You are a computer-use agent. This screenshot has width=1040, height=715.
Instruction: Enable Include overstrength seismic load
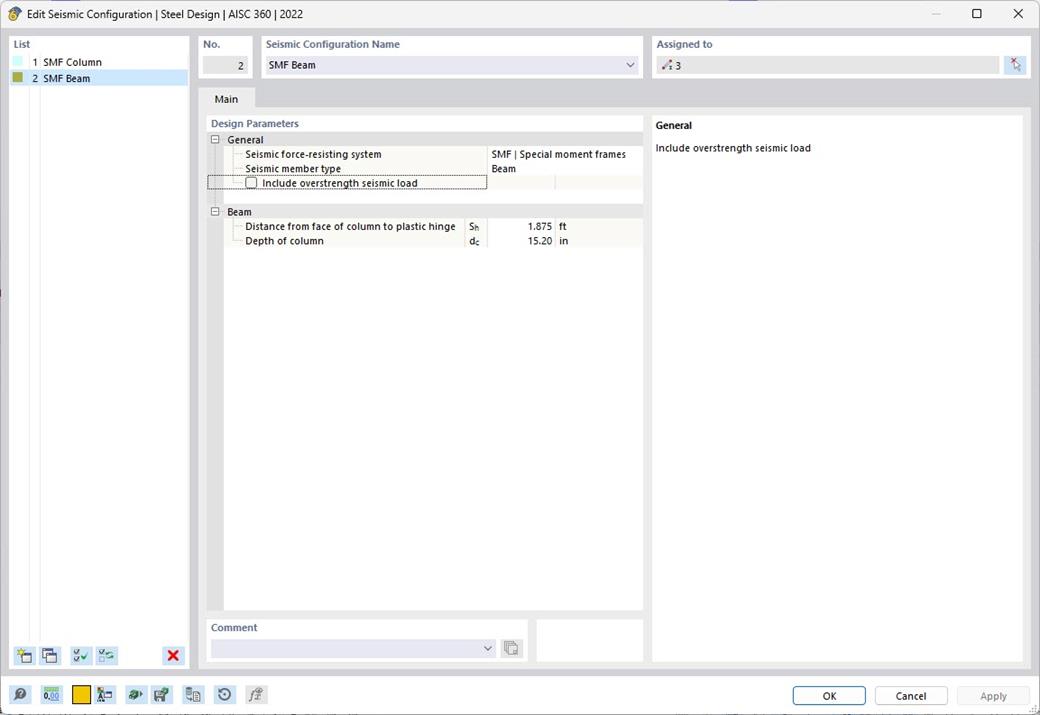(x=251, y=182)
